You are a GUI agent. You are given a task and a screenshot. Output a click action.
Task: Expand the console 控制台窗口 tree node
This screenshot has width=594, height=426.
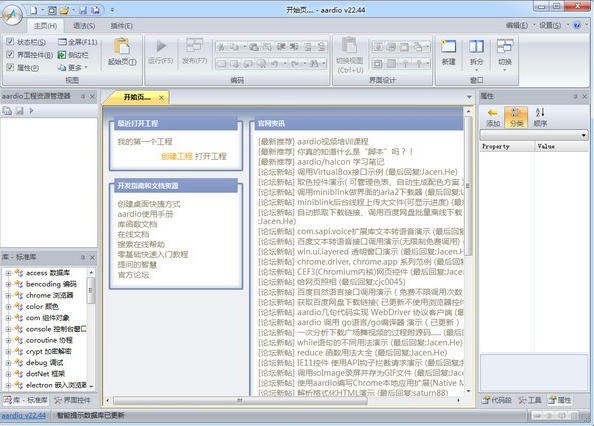click(x=8, y=329)
